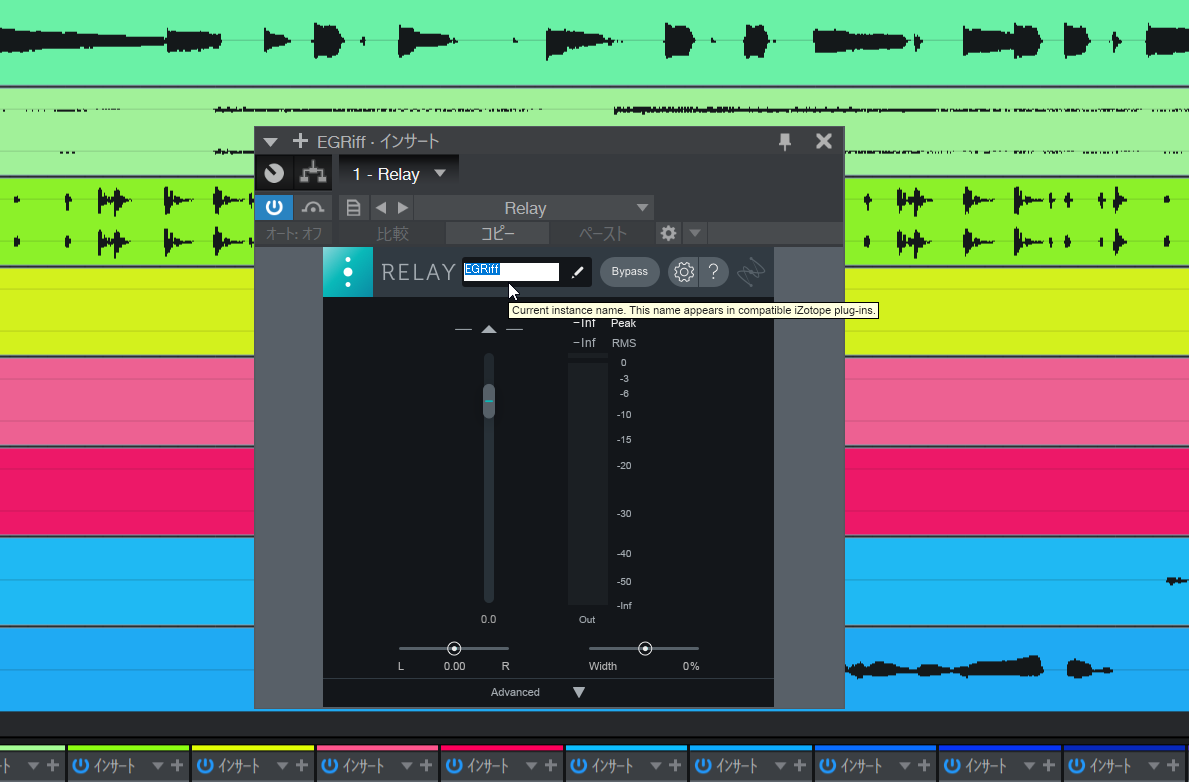Add insert with plus on pink strip

426,765
